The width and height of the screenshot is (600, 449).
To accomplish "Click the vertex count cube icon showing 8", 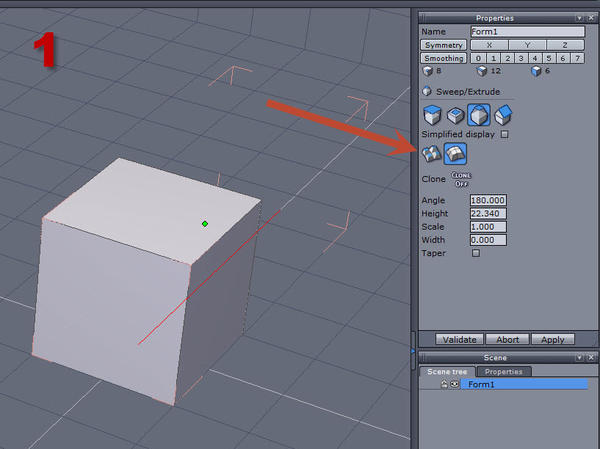I will click(x=427, y=71).
